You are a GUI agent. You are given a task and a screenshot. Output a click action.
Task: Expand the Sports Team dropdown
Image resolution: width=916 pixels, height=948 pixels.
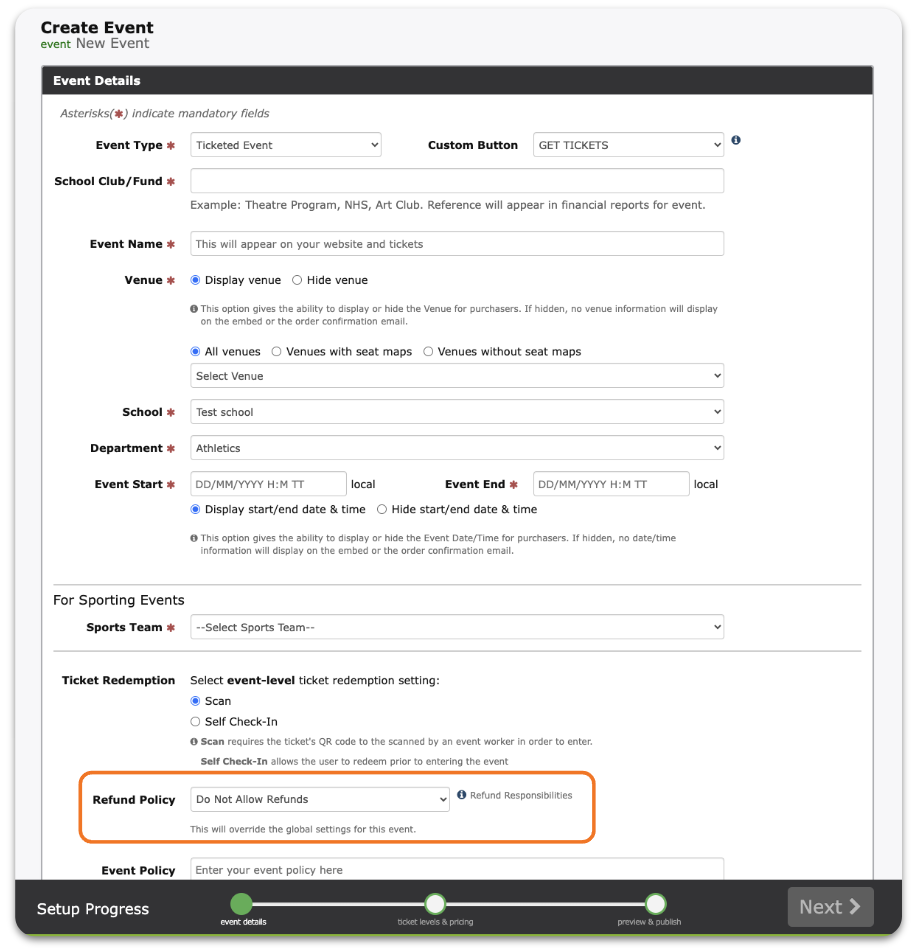457,628
